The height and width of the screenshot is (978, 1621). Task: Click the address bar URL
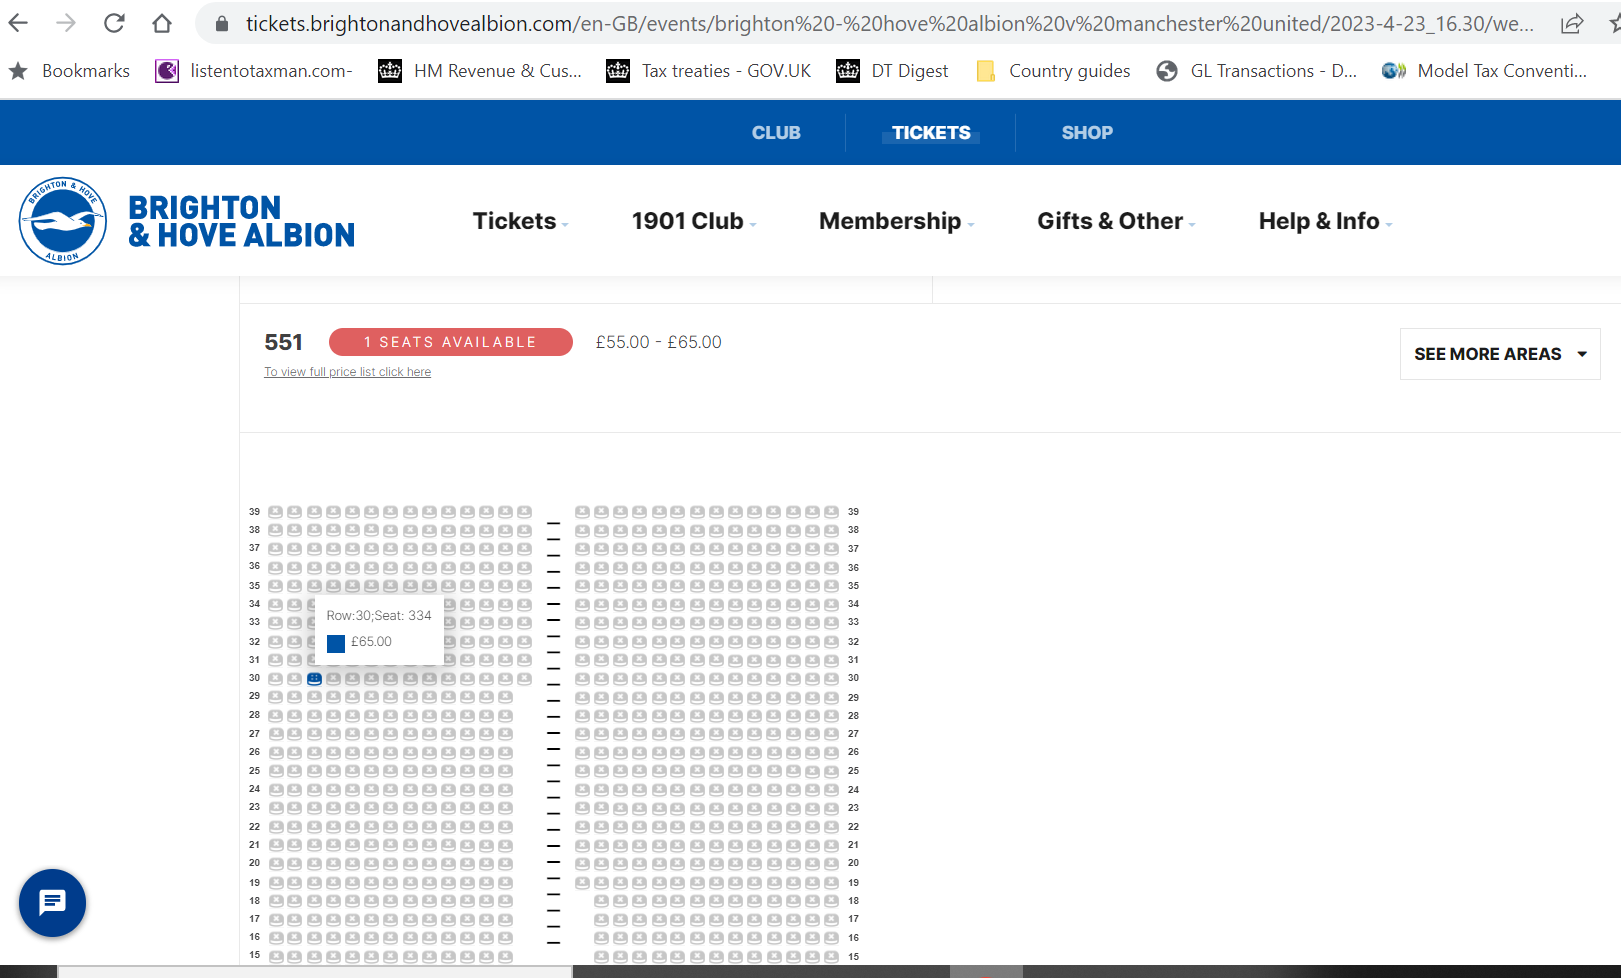[889, 24]
